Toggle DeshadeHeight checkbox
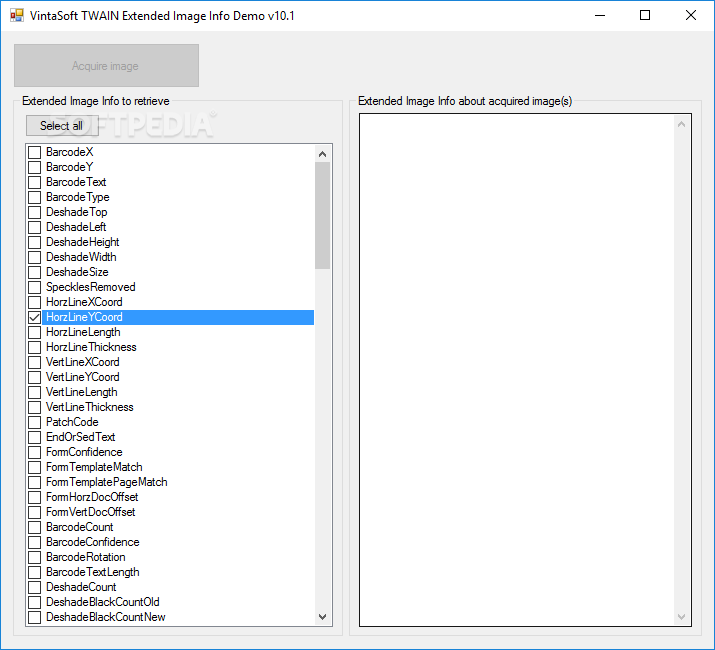Image resolution: width=715 pixels, height=650 pixels. pos(35,242)
